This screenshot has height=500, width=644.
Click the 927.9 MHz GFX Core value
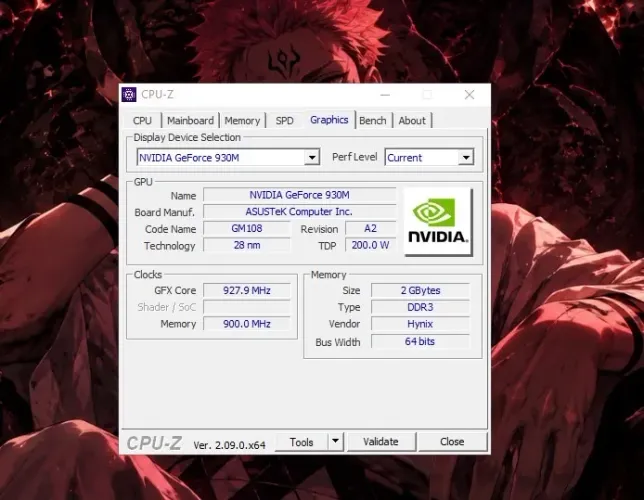(247, 290)
